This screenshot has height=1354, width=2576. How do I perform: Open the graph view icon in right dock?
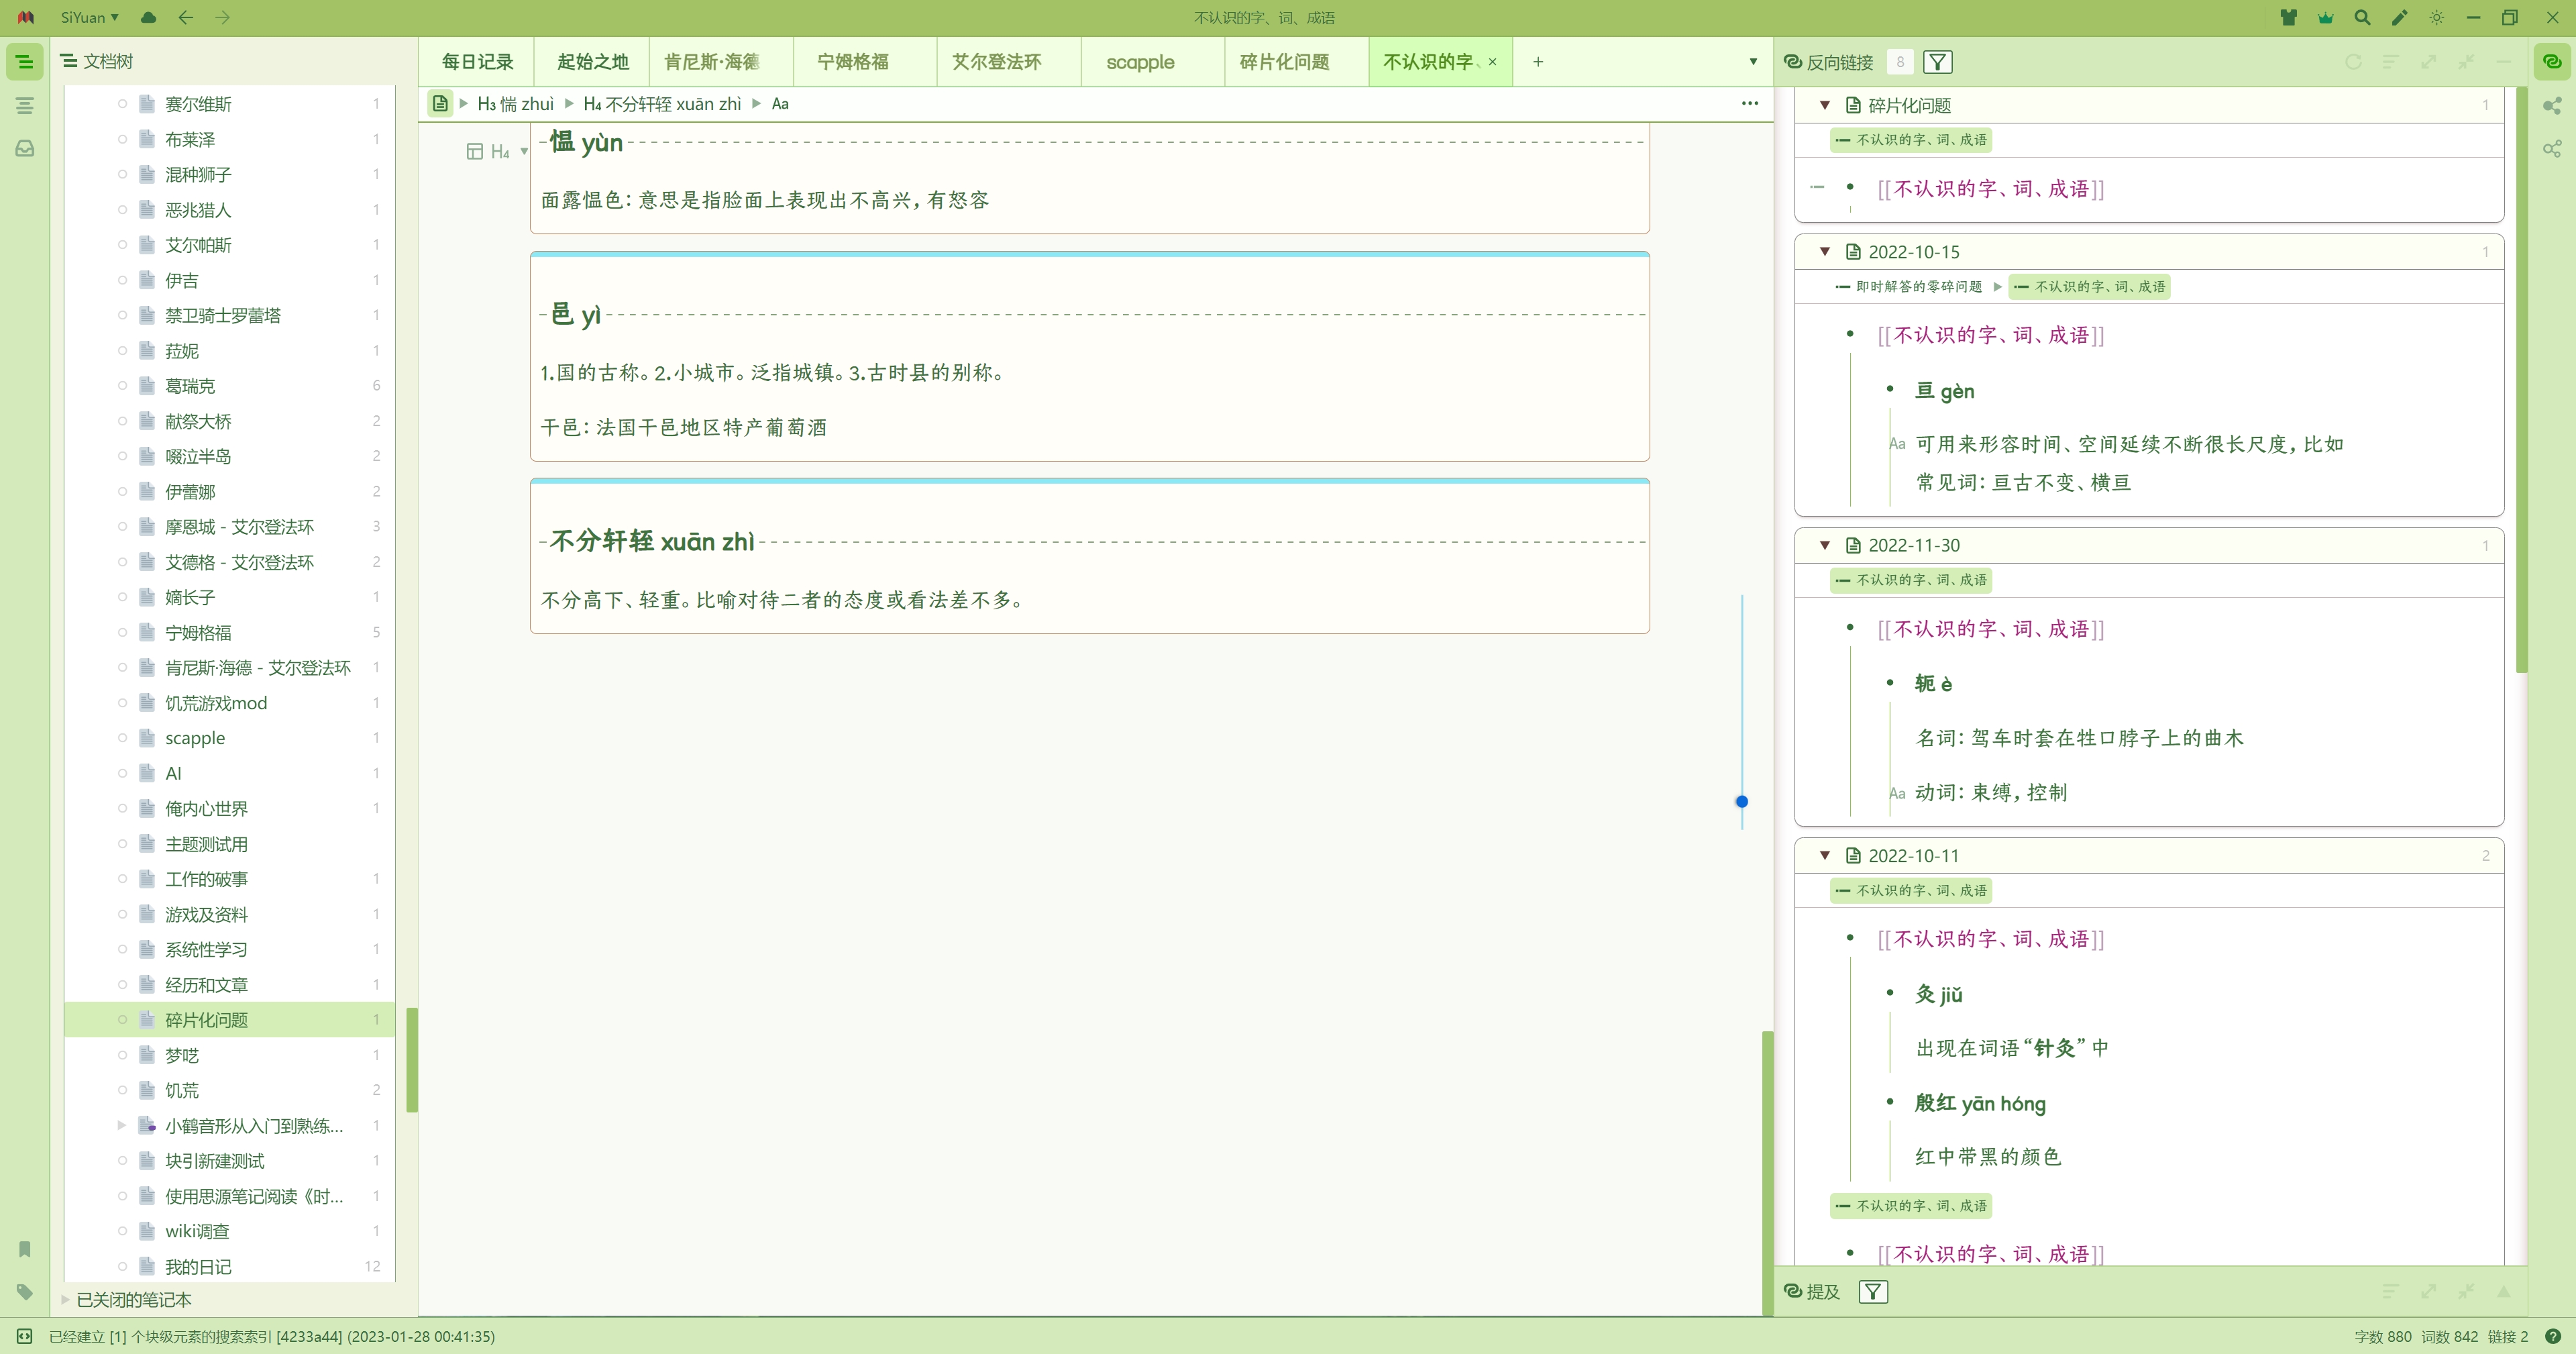(2552, 106)
